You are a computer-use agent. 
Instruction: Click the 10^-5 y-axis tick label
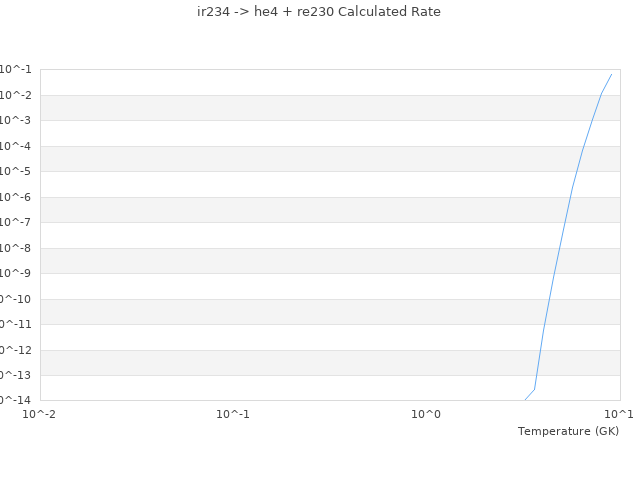coord(16,171)
